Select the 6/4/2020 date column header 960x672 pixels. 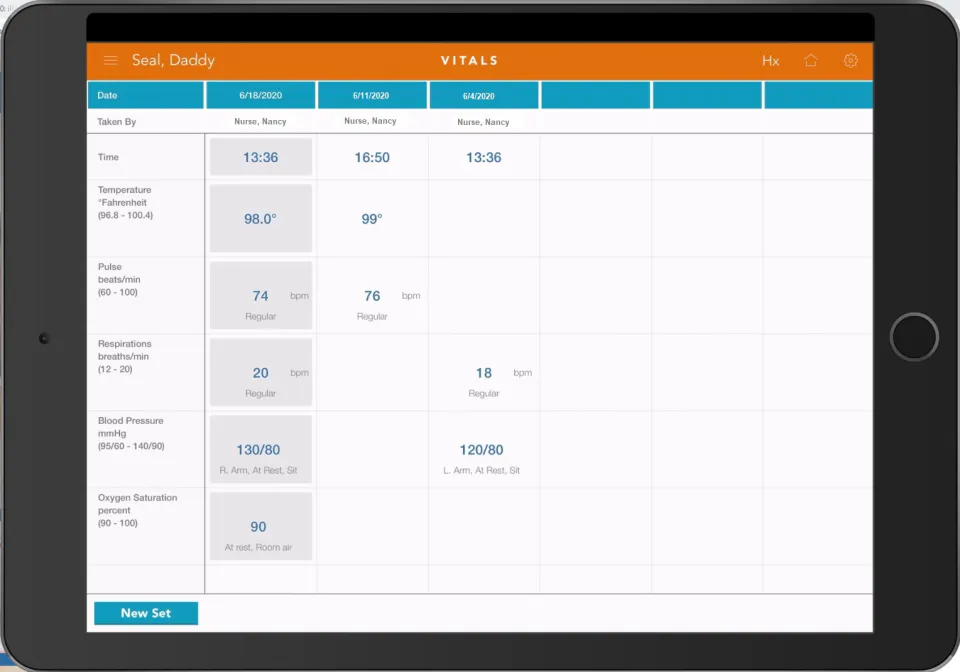(484, 95)
